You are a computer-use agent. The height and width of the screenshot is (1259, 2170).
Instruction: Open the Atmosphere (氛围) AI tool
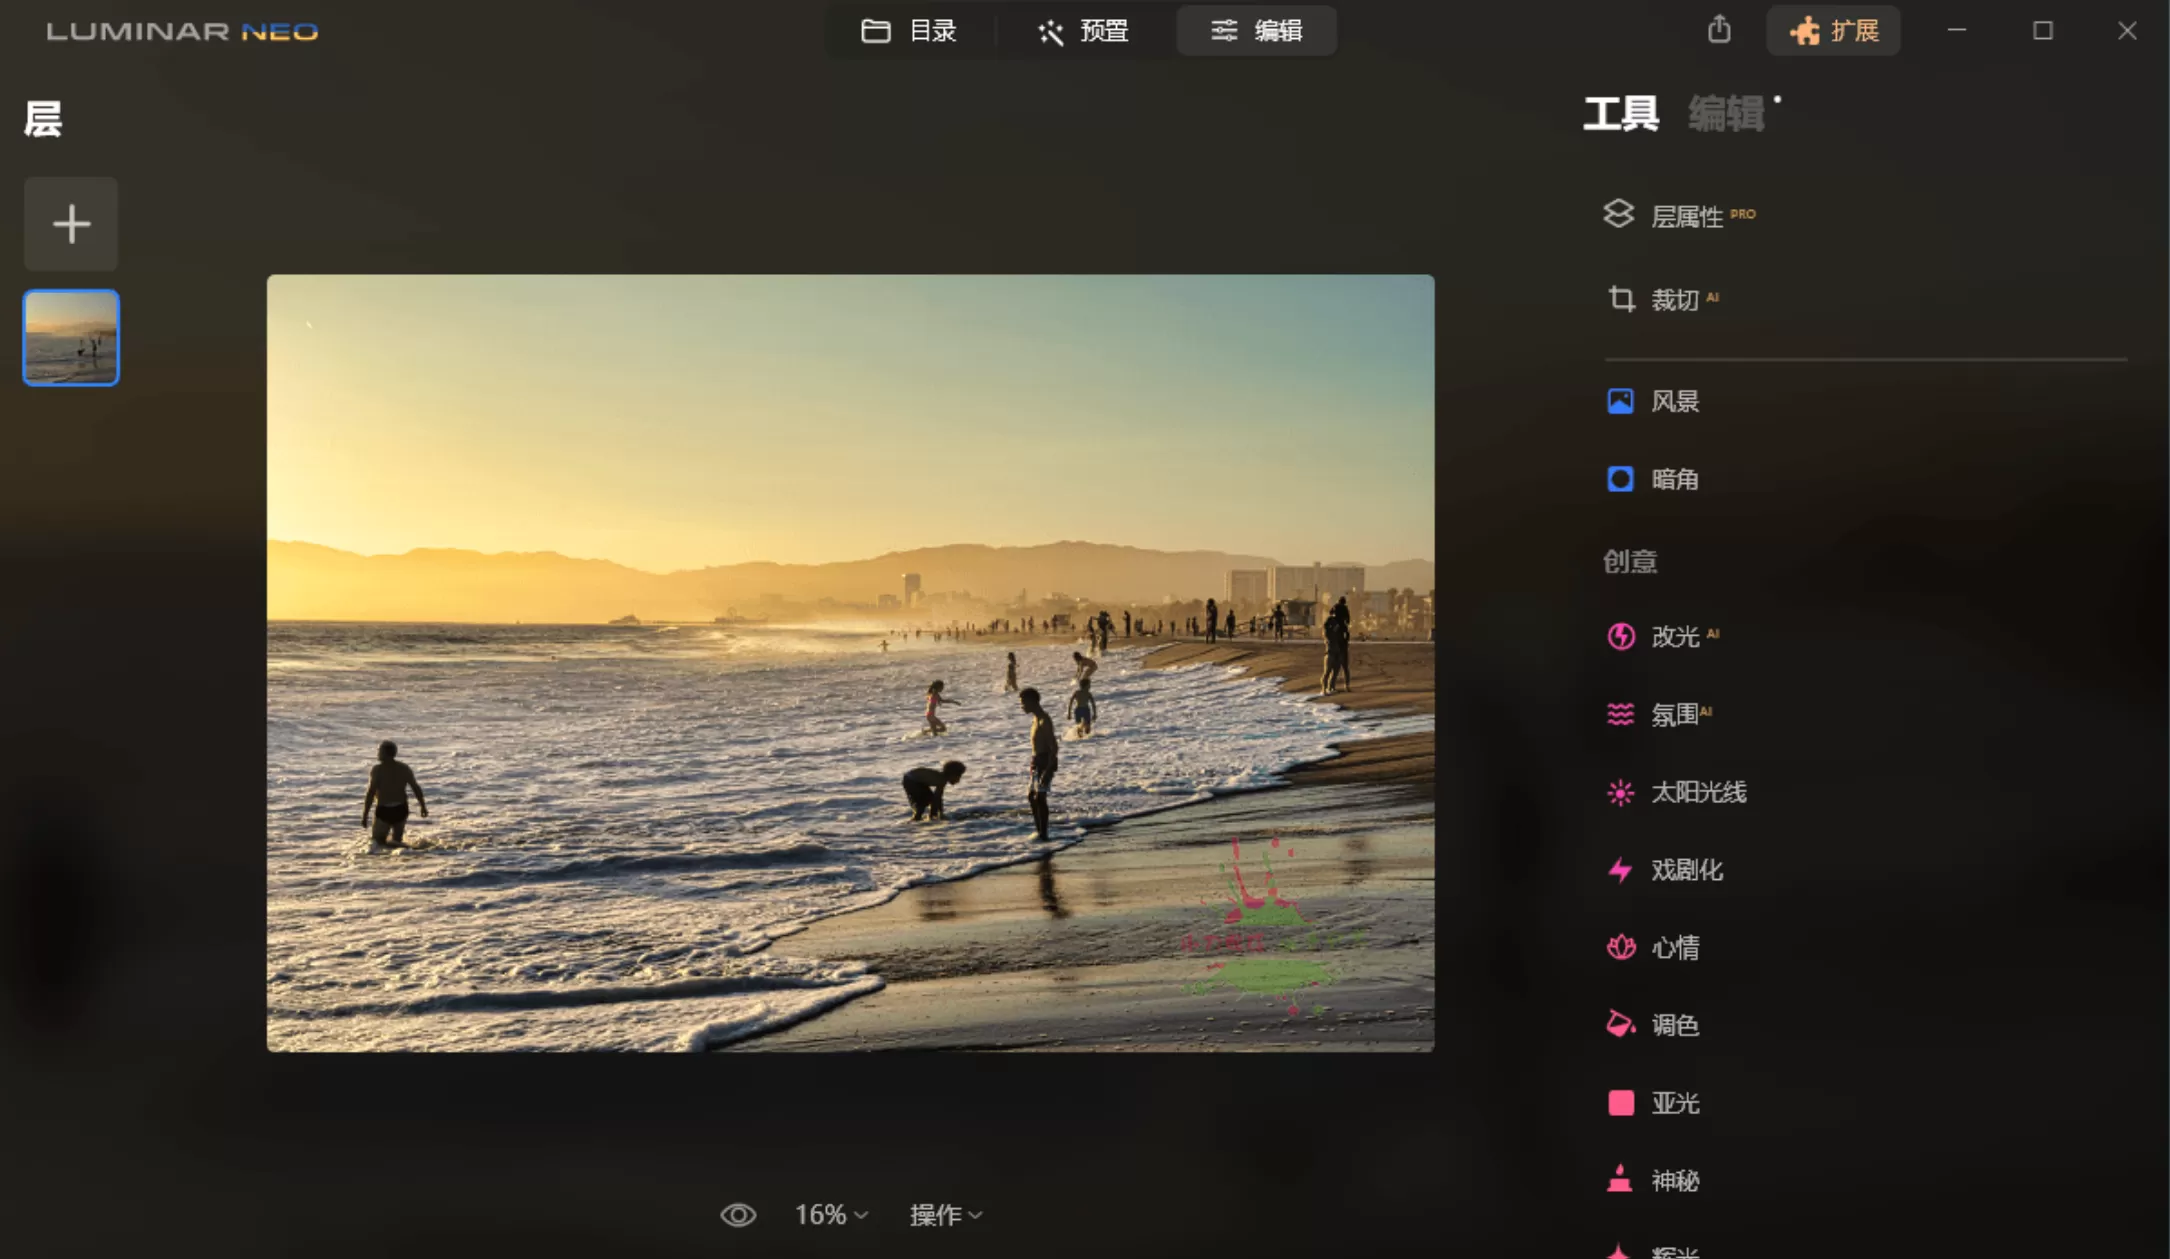click(x=1675, y=714)
